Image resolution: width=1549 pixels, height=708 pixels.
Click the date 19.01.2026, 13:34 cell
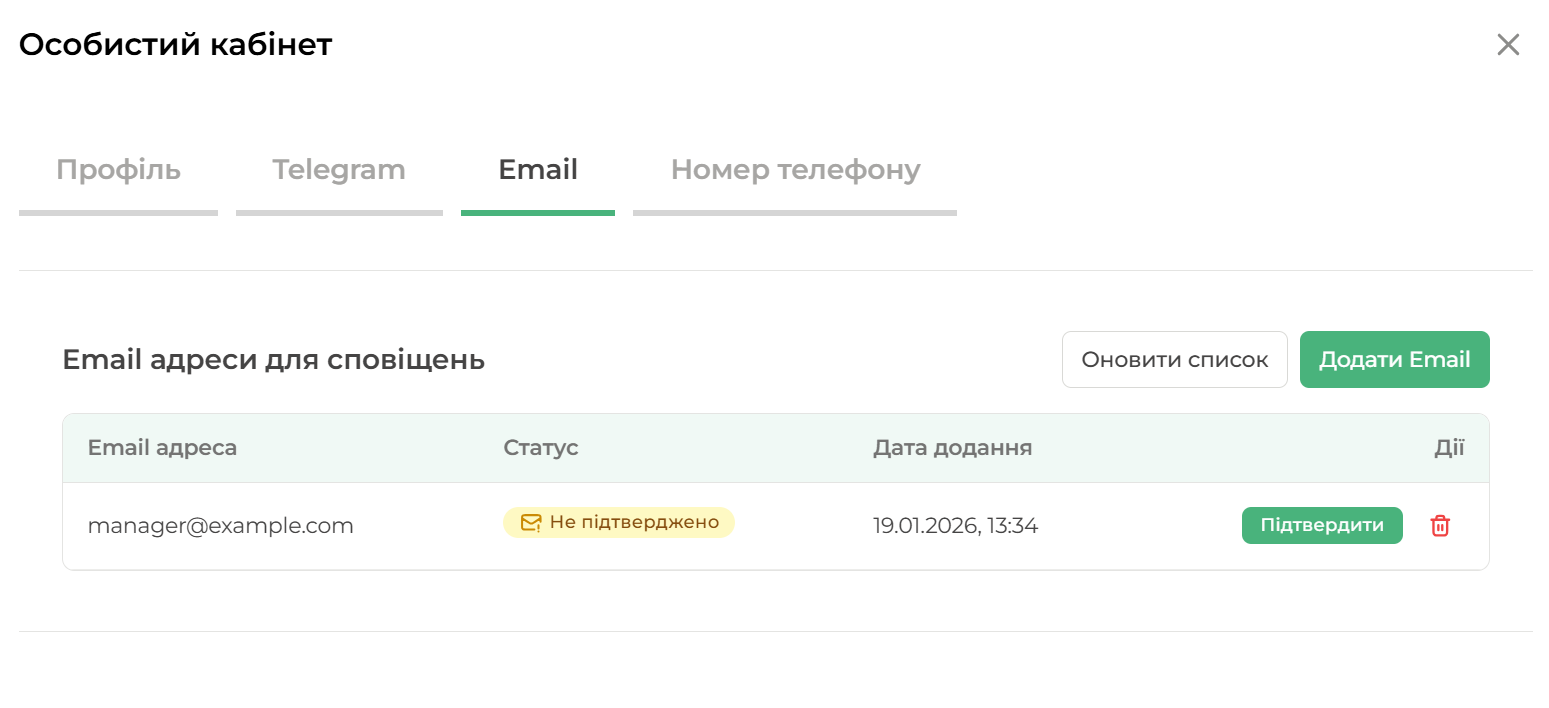pos(955,526)
